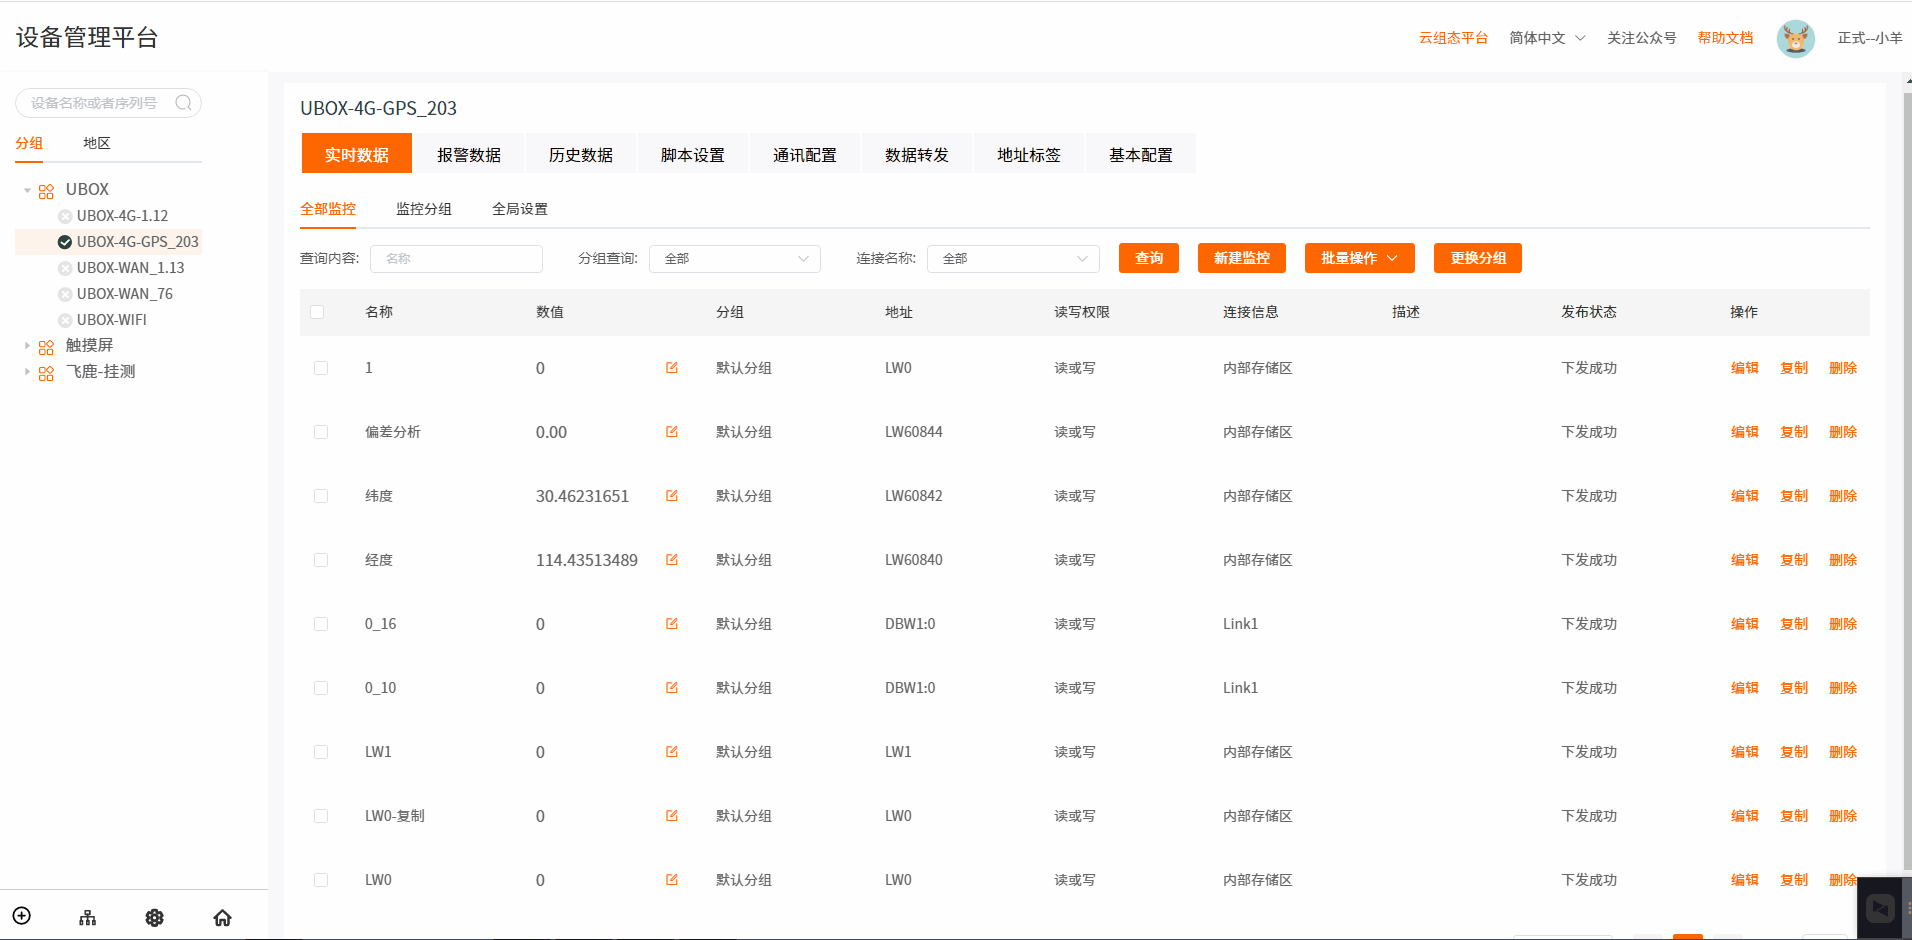Viewport: 1912px width, 940px height.
Task: Click the settings gear icon at bottom
Action: coord(155,918)
